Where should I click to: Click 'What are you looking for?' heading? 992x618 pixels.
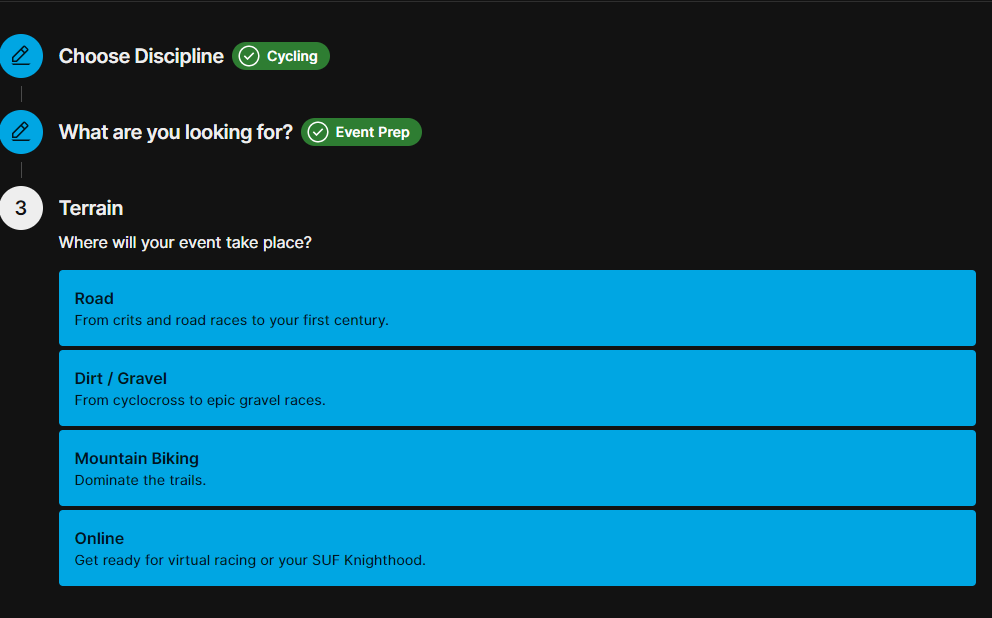(175, 132)
